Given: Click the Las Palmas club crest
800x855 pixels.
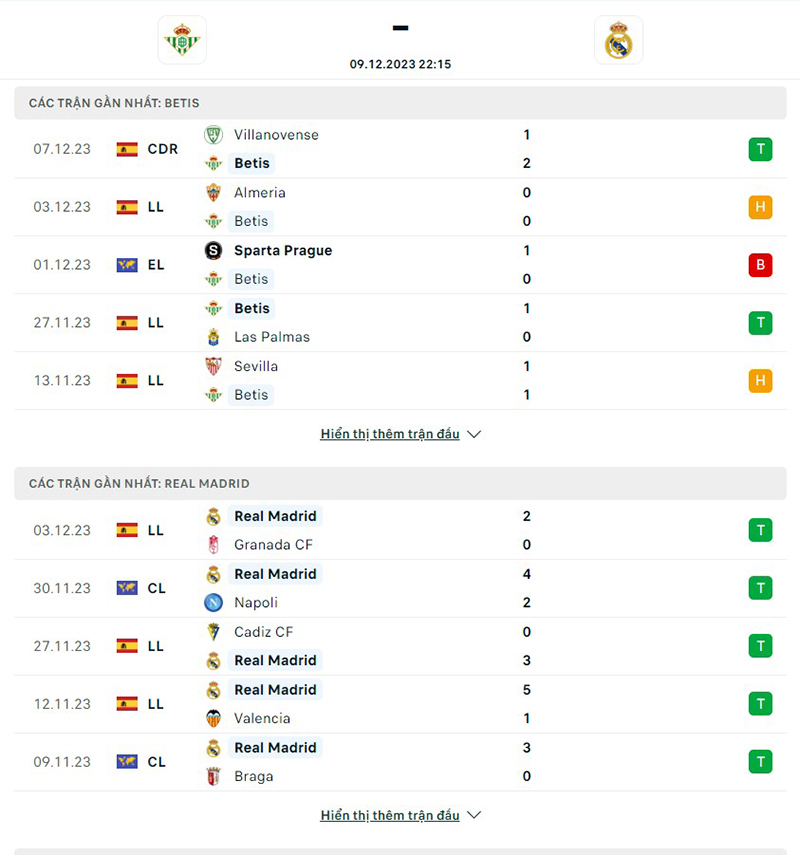Looking at the screenshot, I should click(x=213, y=337).
